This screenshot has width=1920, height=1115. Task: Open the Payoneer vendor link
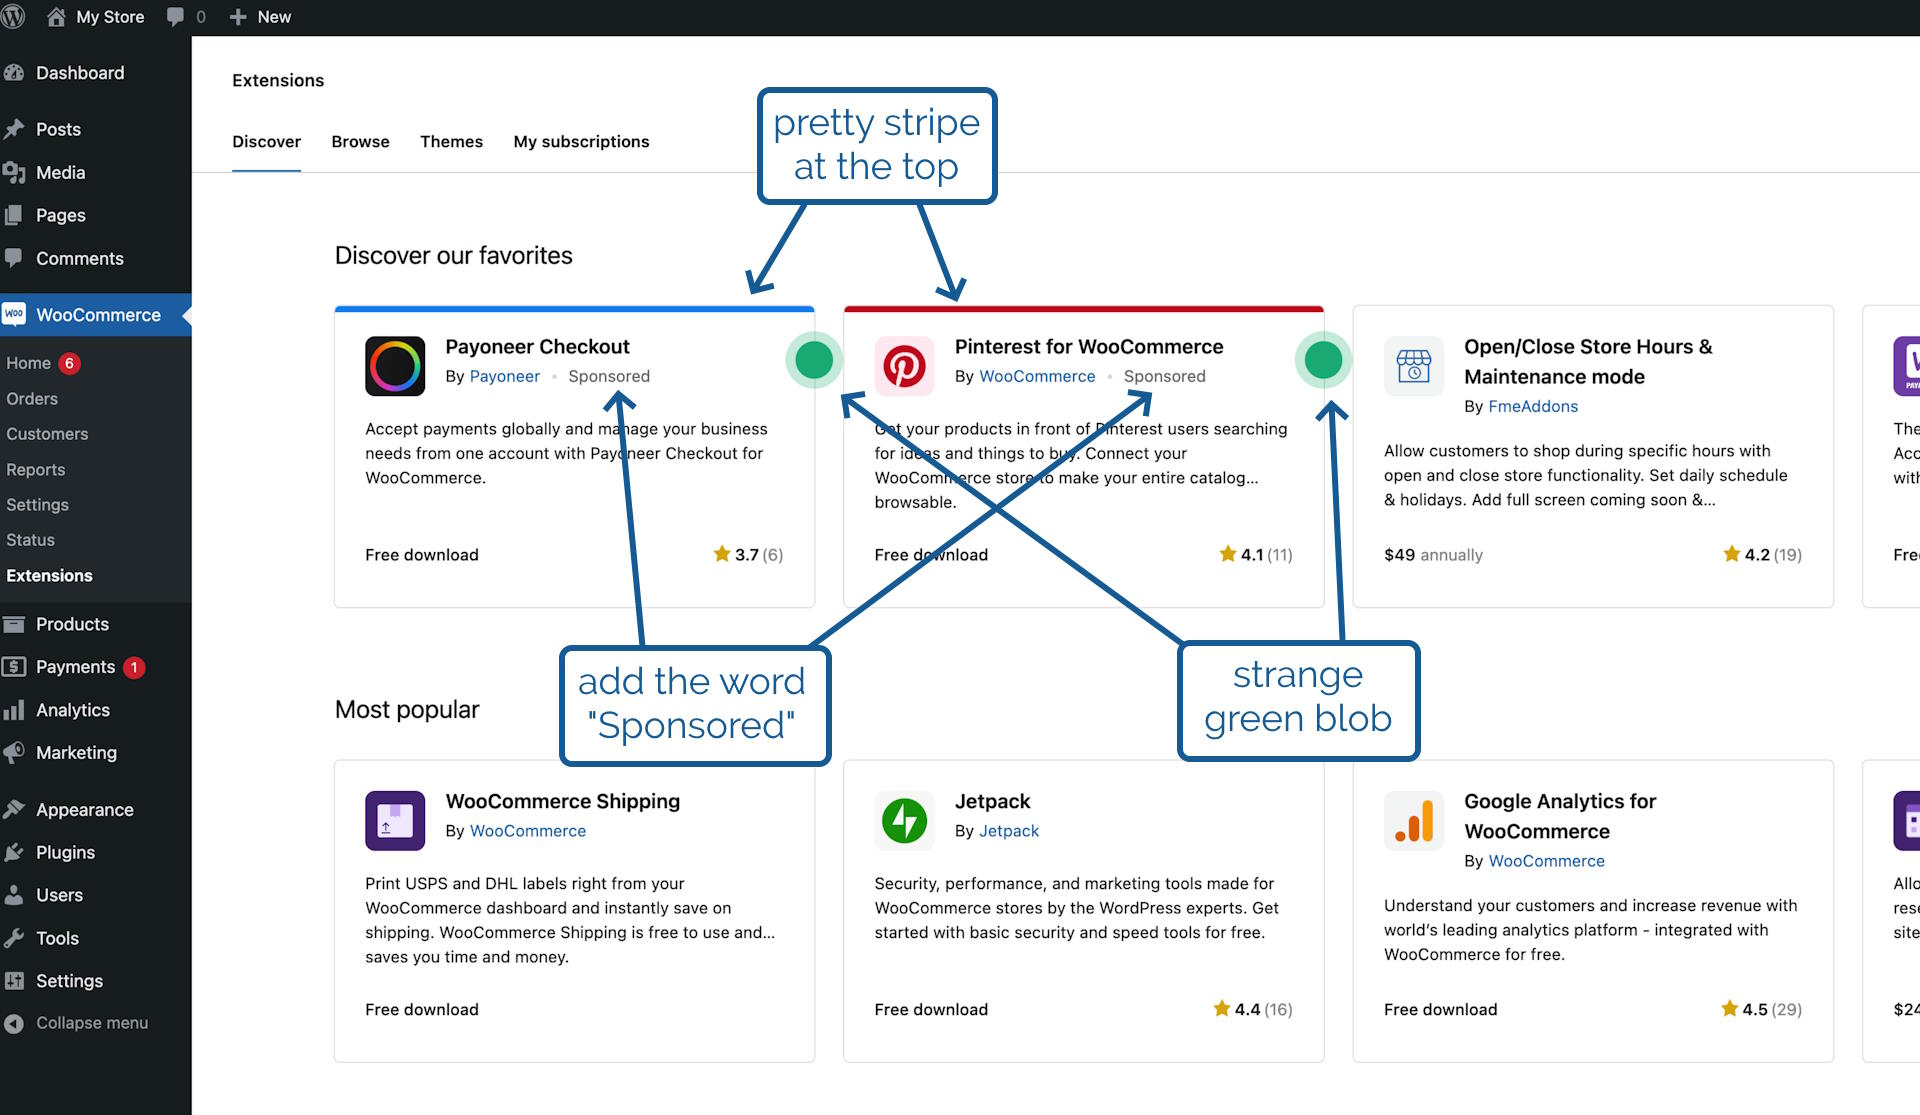504,376
